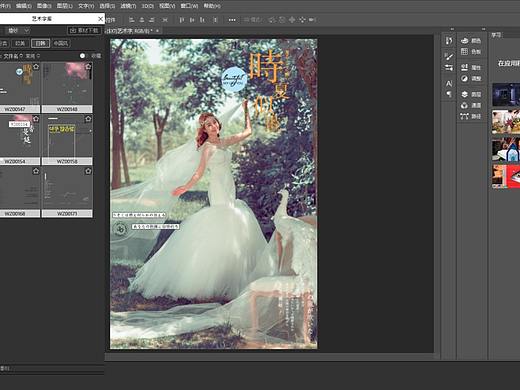Favorite the W200948 template star
The height and width of the screenshot is (390, 520).
88,67
